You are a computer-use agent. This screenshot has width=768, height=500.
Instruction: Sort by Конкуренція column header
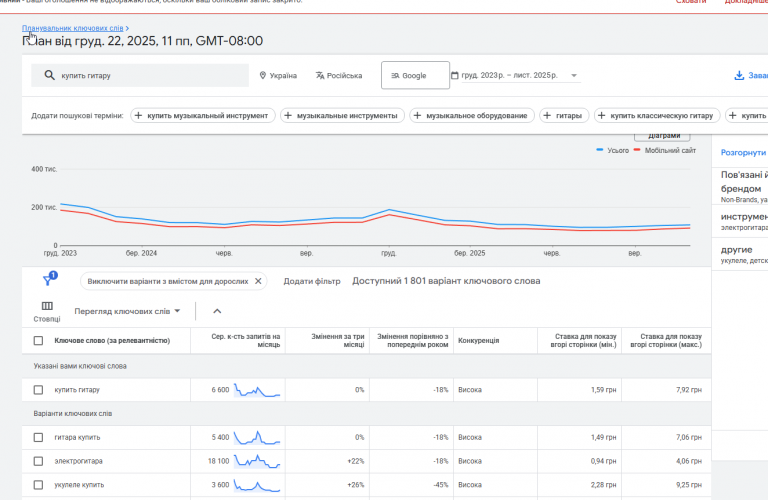pos(479,341)
